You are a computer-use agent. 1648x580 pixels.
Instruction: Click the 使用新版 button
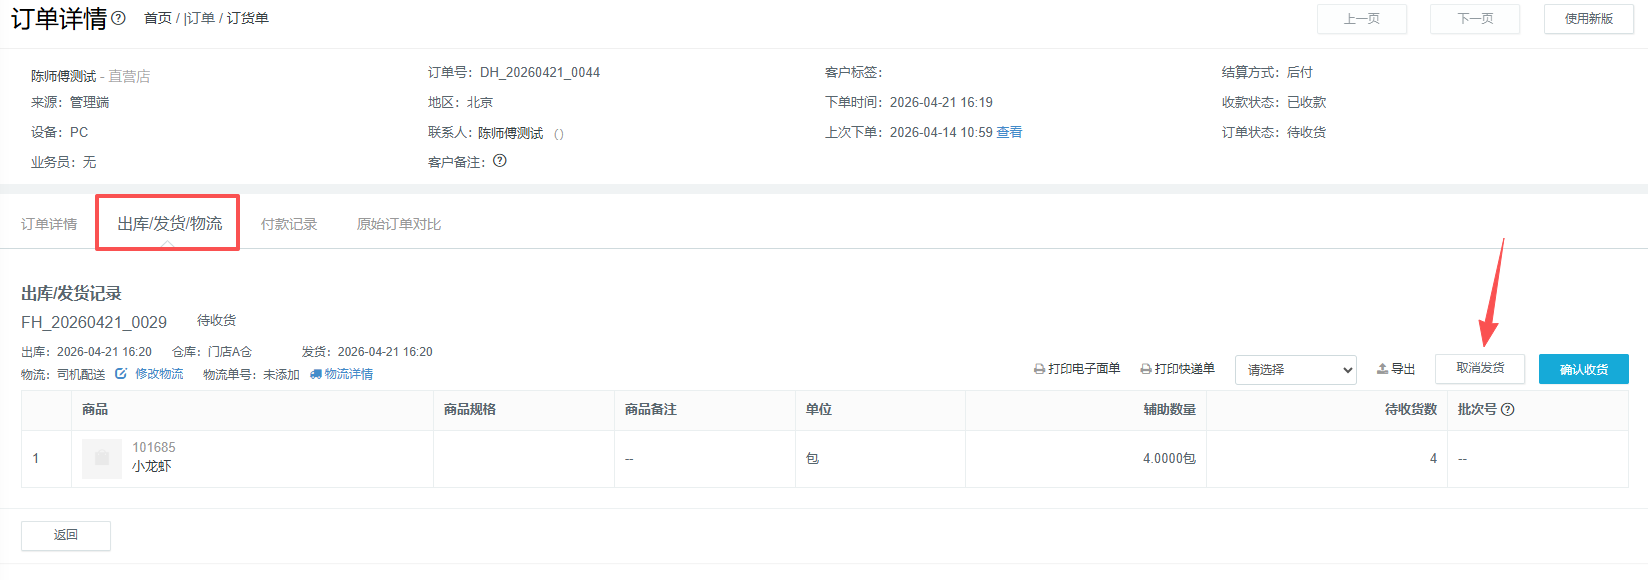(x=1589, y=19)
